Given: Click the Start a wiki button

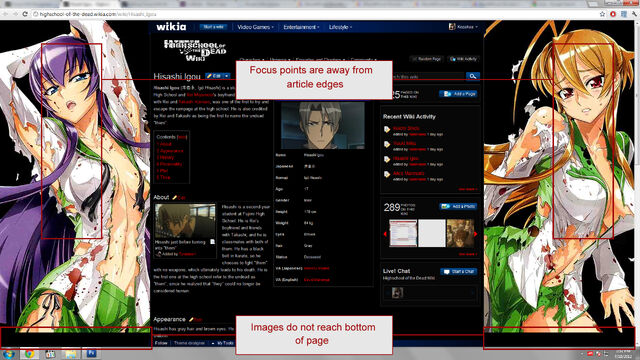Looking at the screenshot, I should click(x=213, y=27).
